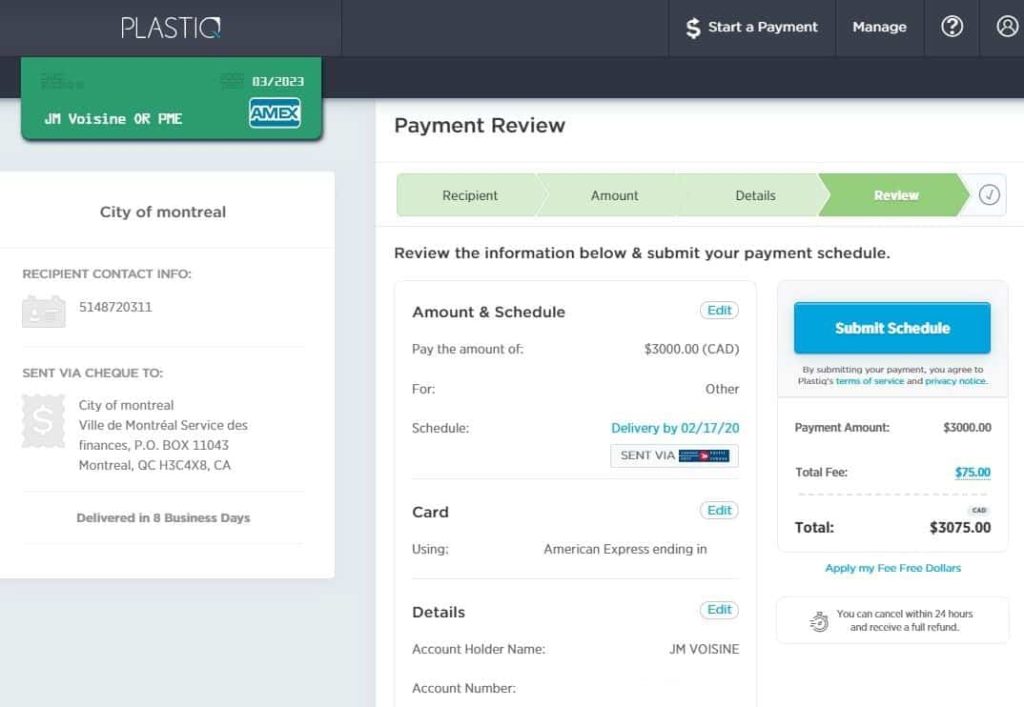The image size is (1024, 707).
Task: Click the Sent Via Canada Post badge
Action: point(674,456)
